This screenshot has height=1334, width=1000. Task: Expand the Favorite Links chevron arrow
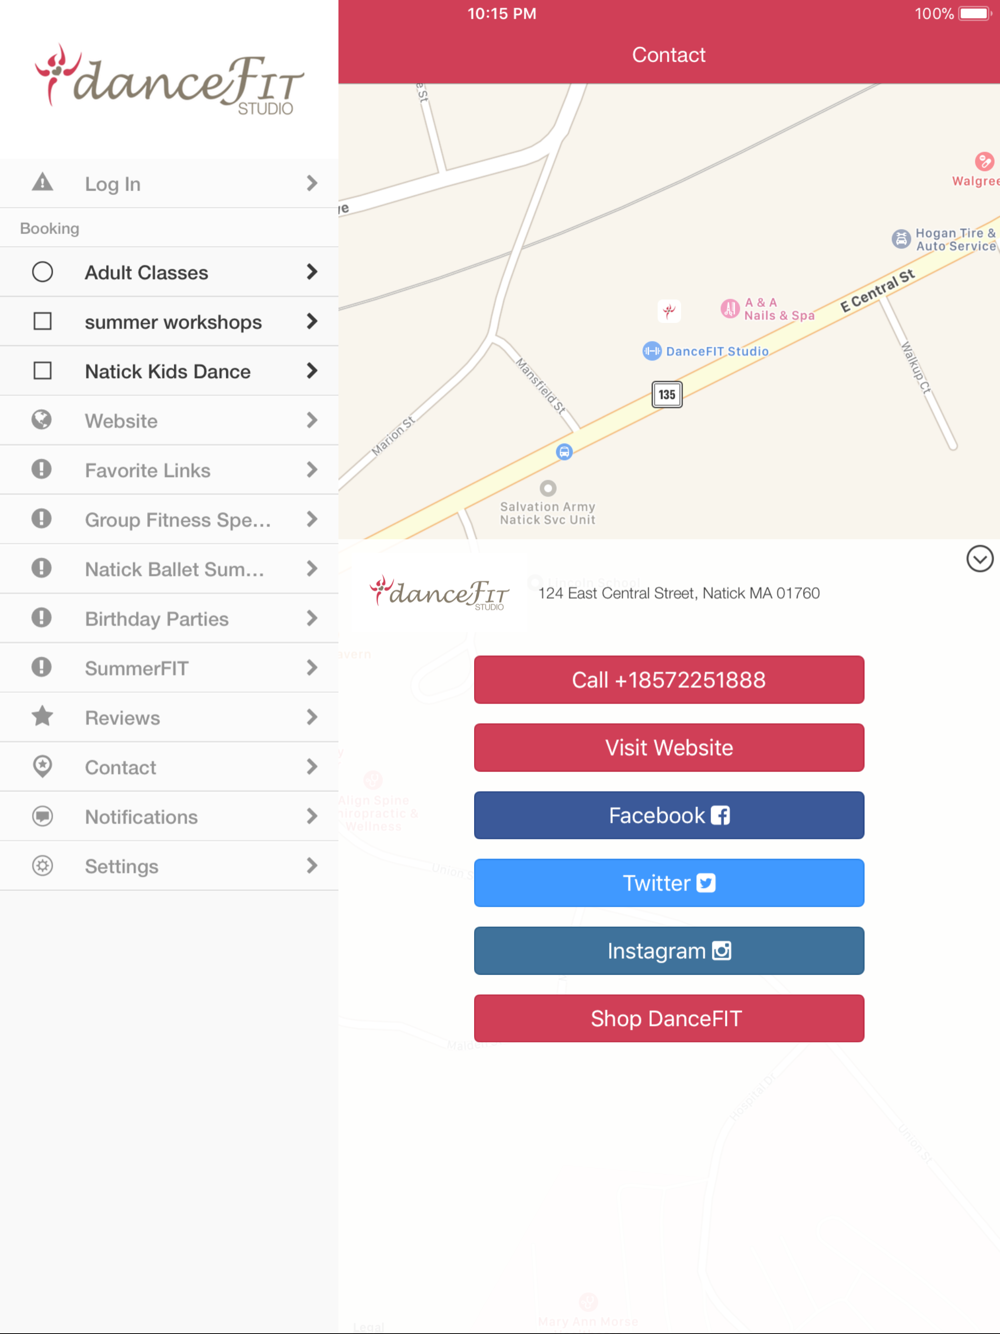pyautogui.click(x=312, y=470)
